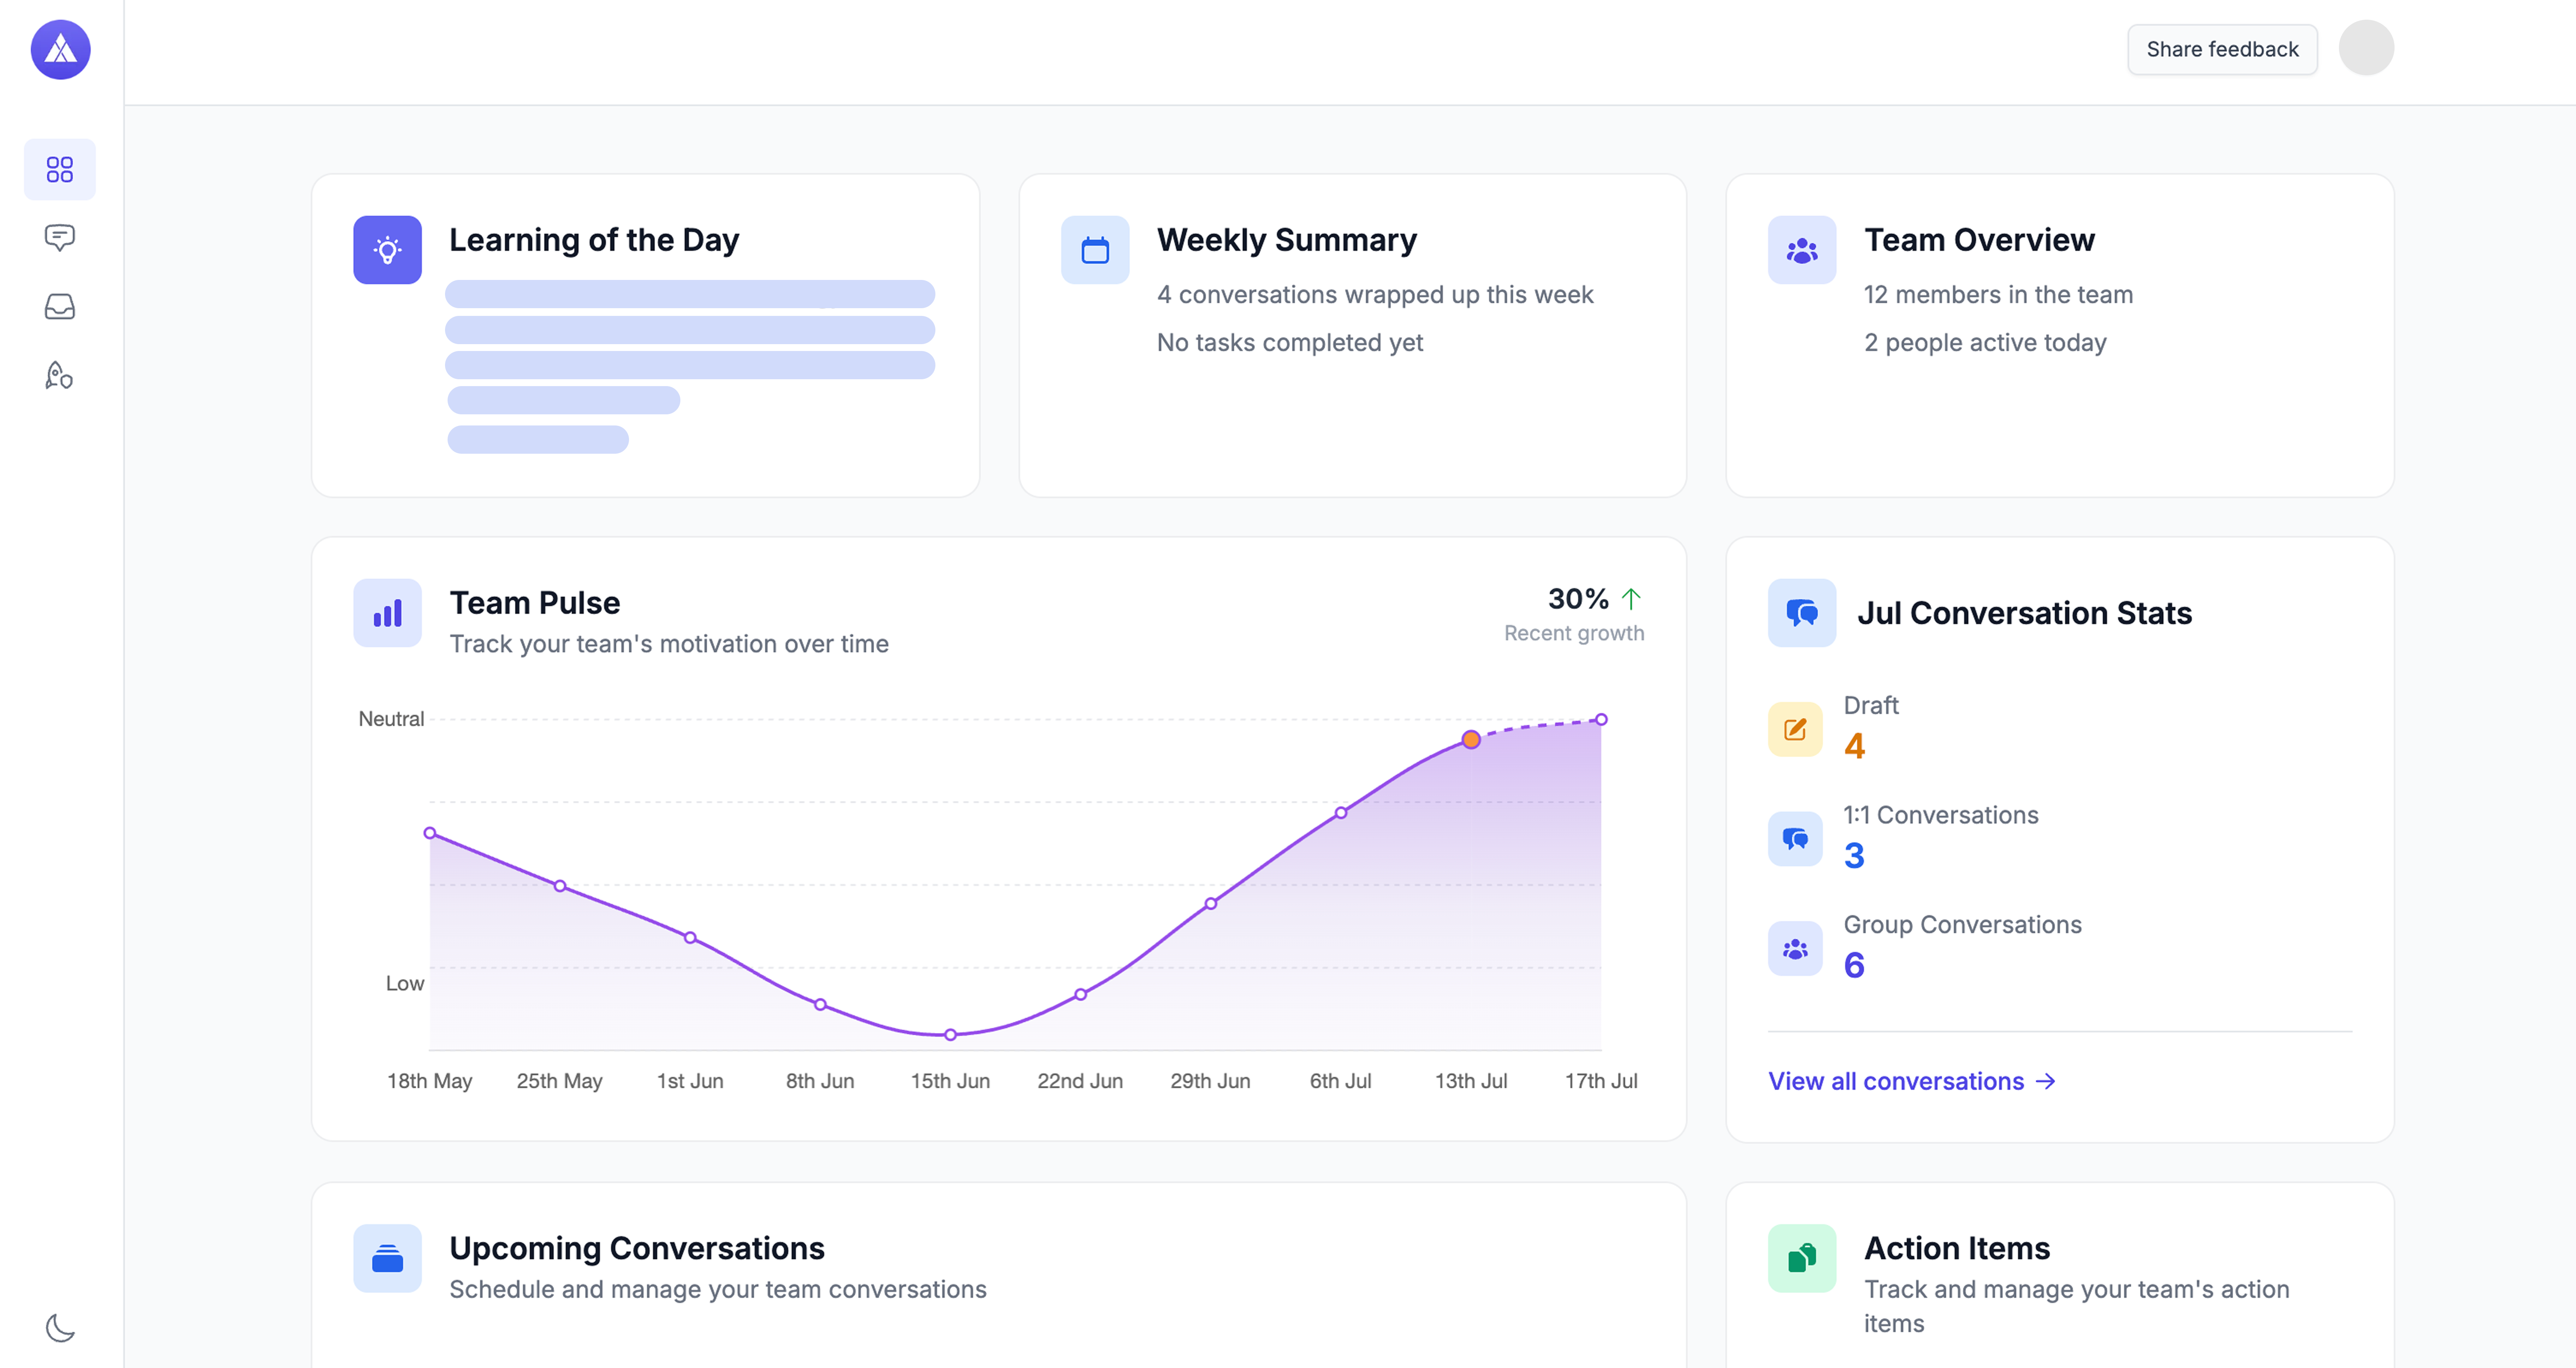2576x1368 pixels.
Task: Click the Weekly Summary calendar icon
Action: 1095,250
